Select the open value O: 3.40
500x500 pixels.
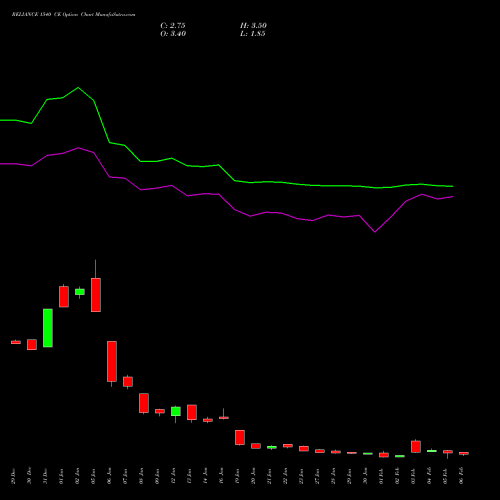173,34
